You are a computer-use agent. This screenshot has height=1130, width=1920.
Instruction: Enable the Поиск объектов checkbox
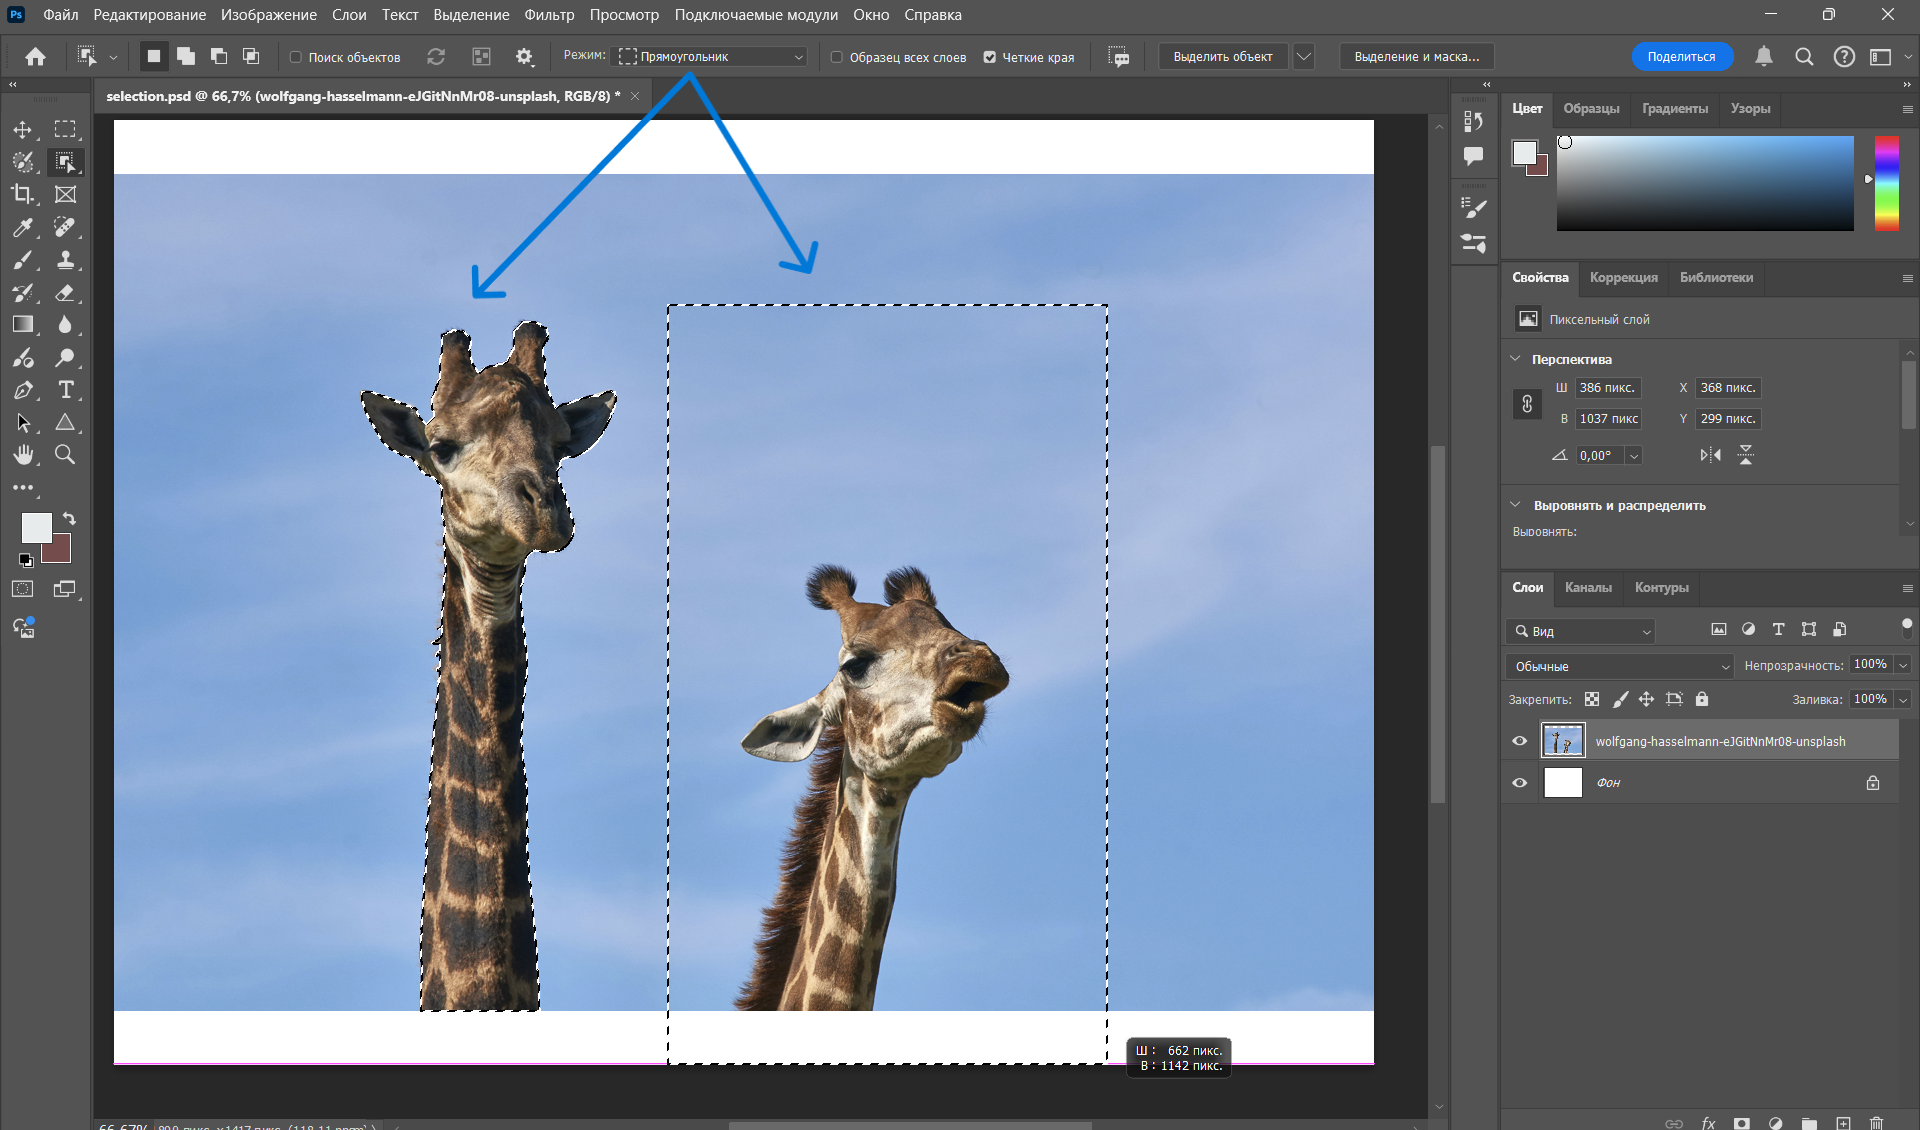[x=296, y=57]
